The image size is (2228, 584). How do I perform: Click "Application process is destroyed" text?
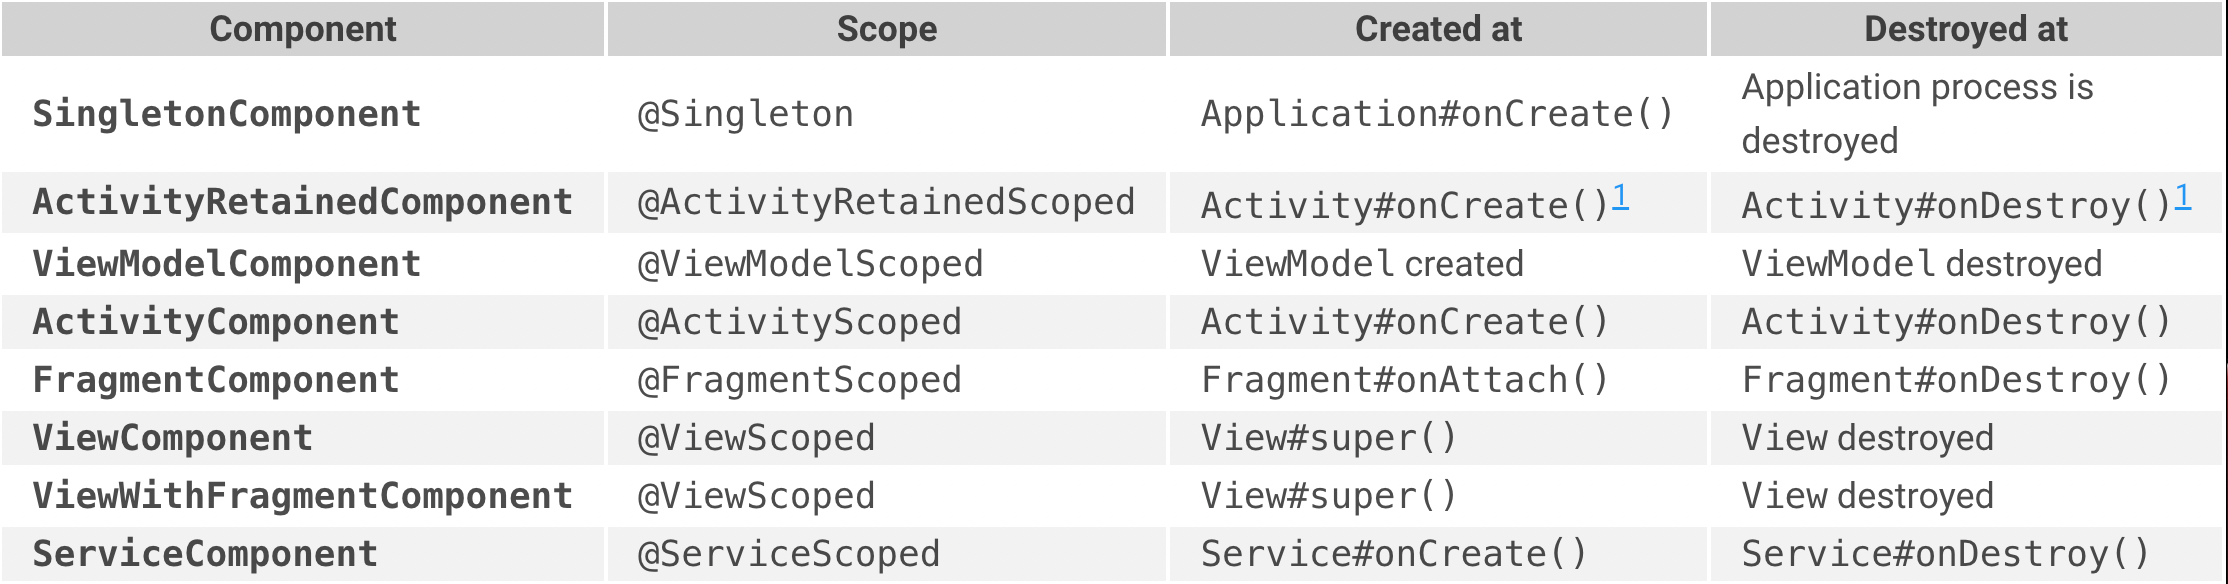click(1917, 114)
